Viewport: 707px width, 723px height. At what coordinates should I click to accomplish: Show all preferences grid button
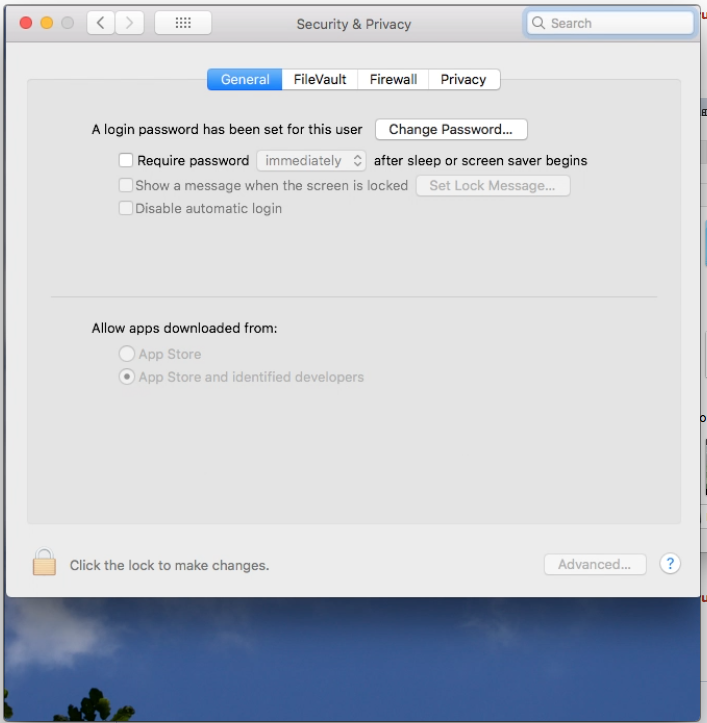(x=183, y=23)
